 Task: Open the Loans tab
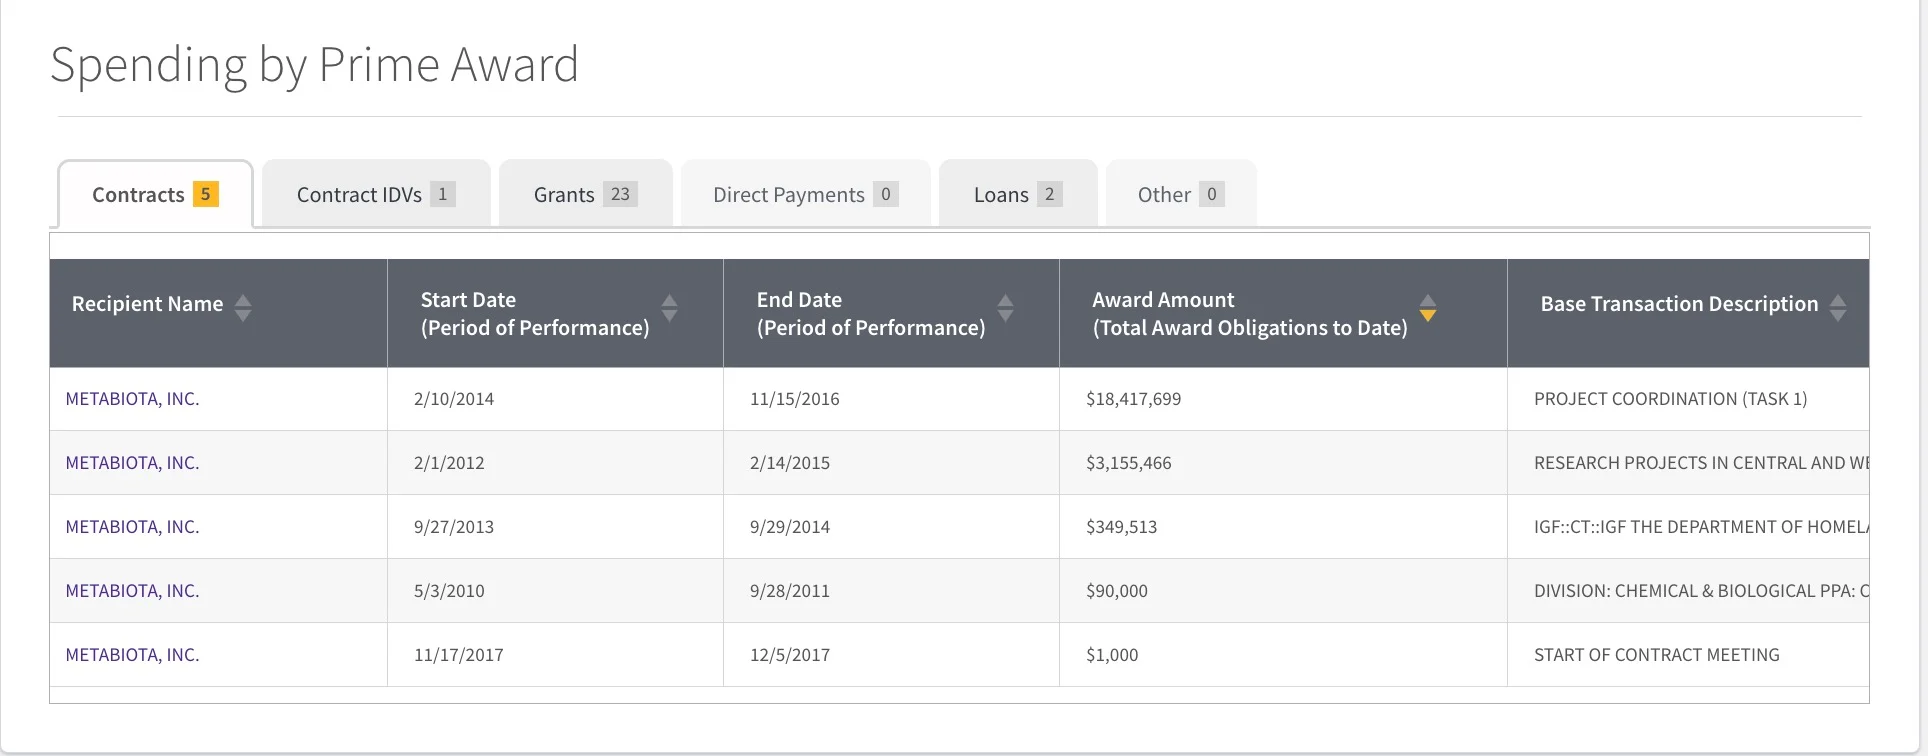point(1018,194)
